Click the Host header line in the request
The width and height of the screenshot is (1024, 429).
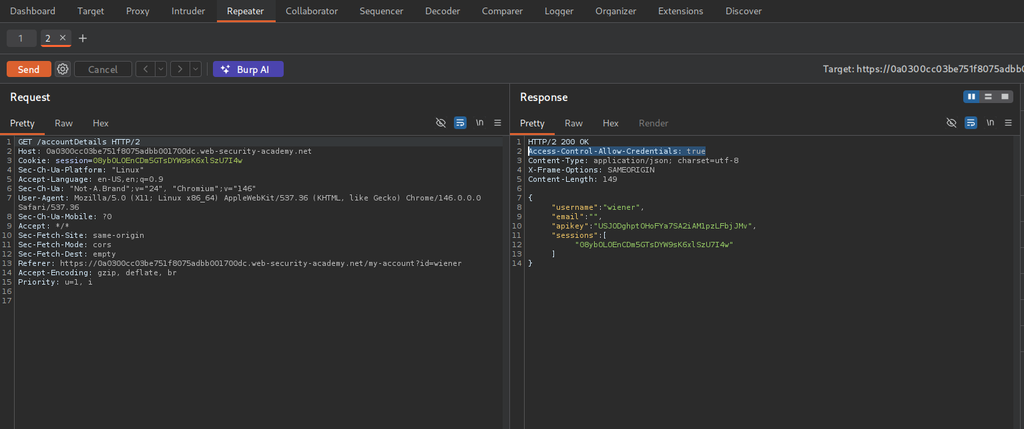point(165,151)
